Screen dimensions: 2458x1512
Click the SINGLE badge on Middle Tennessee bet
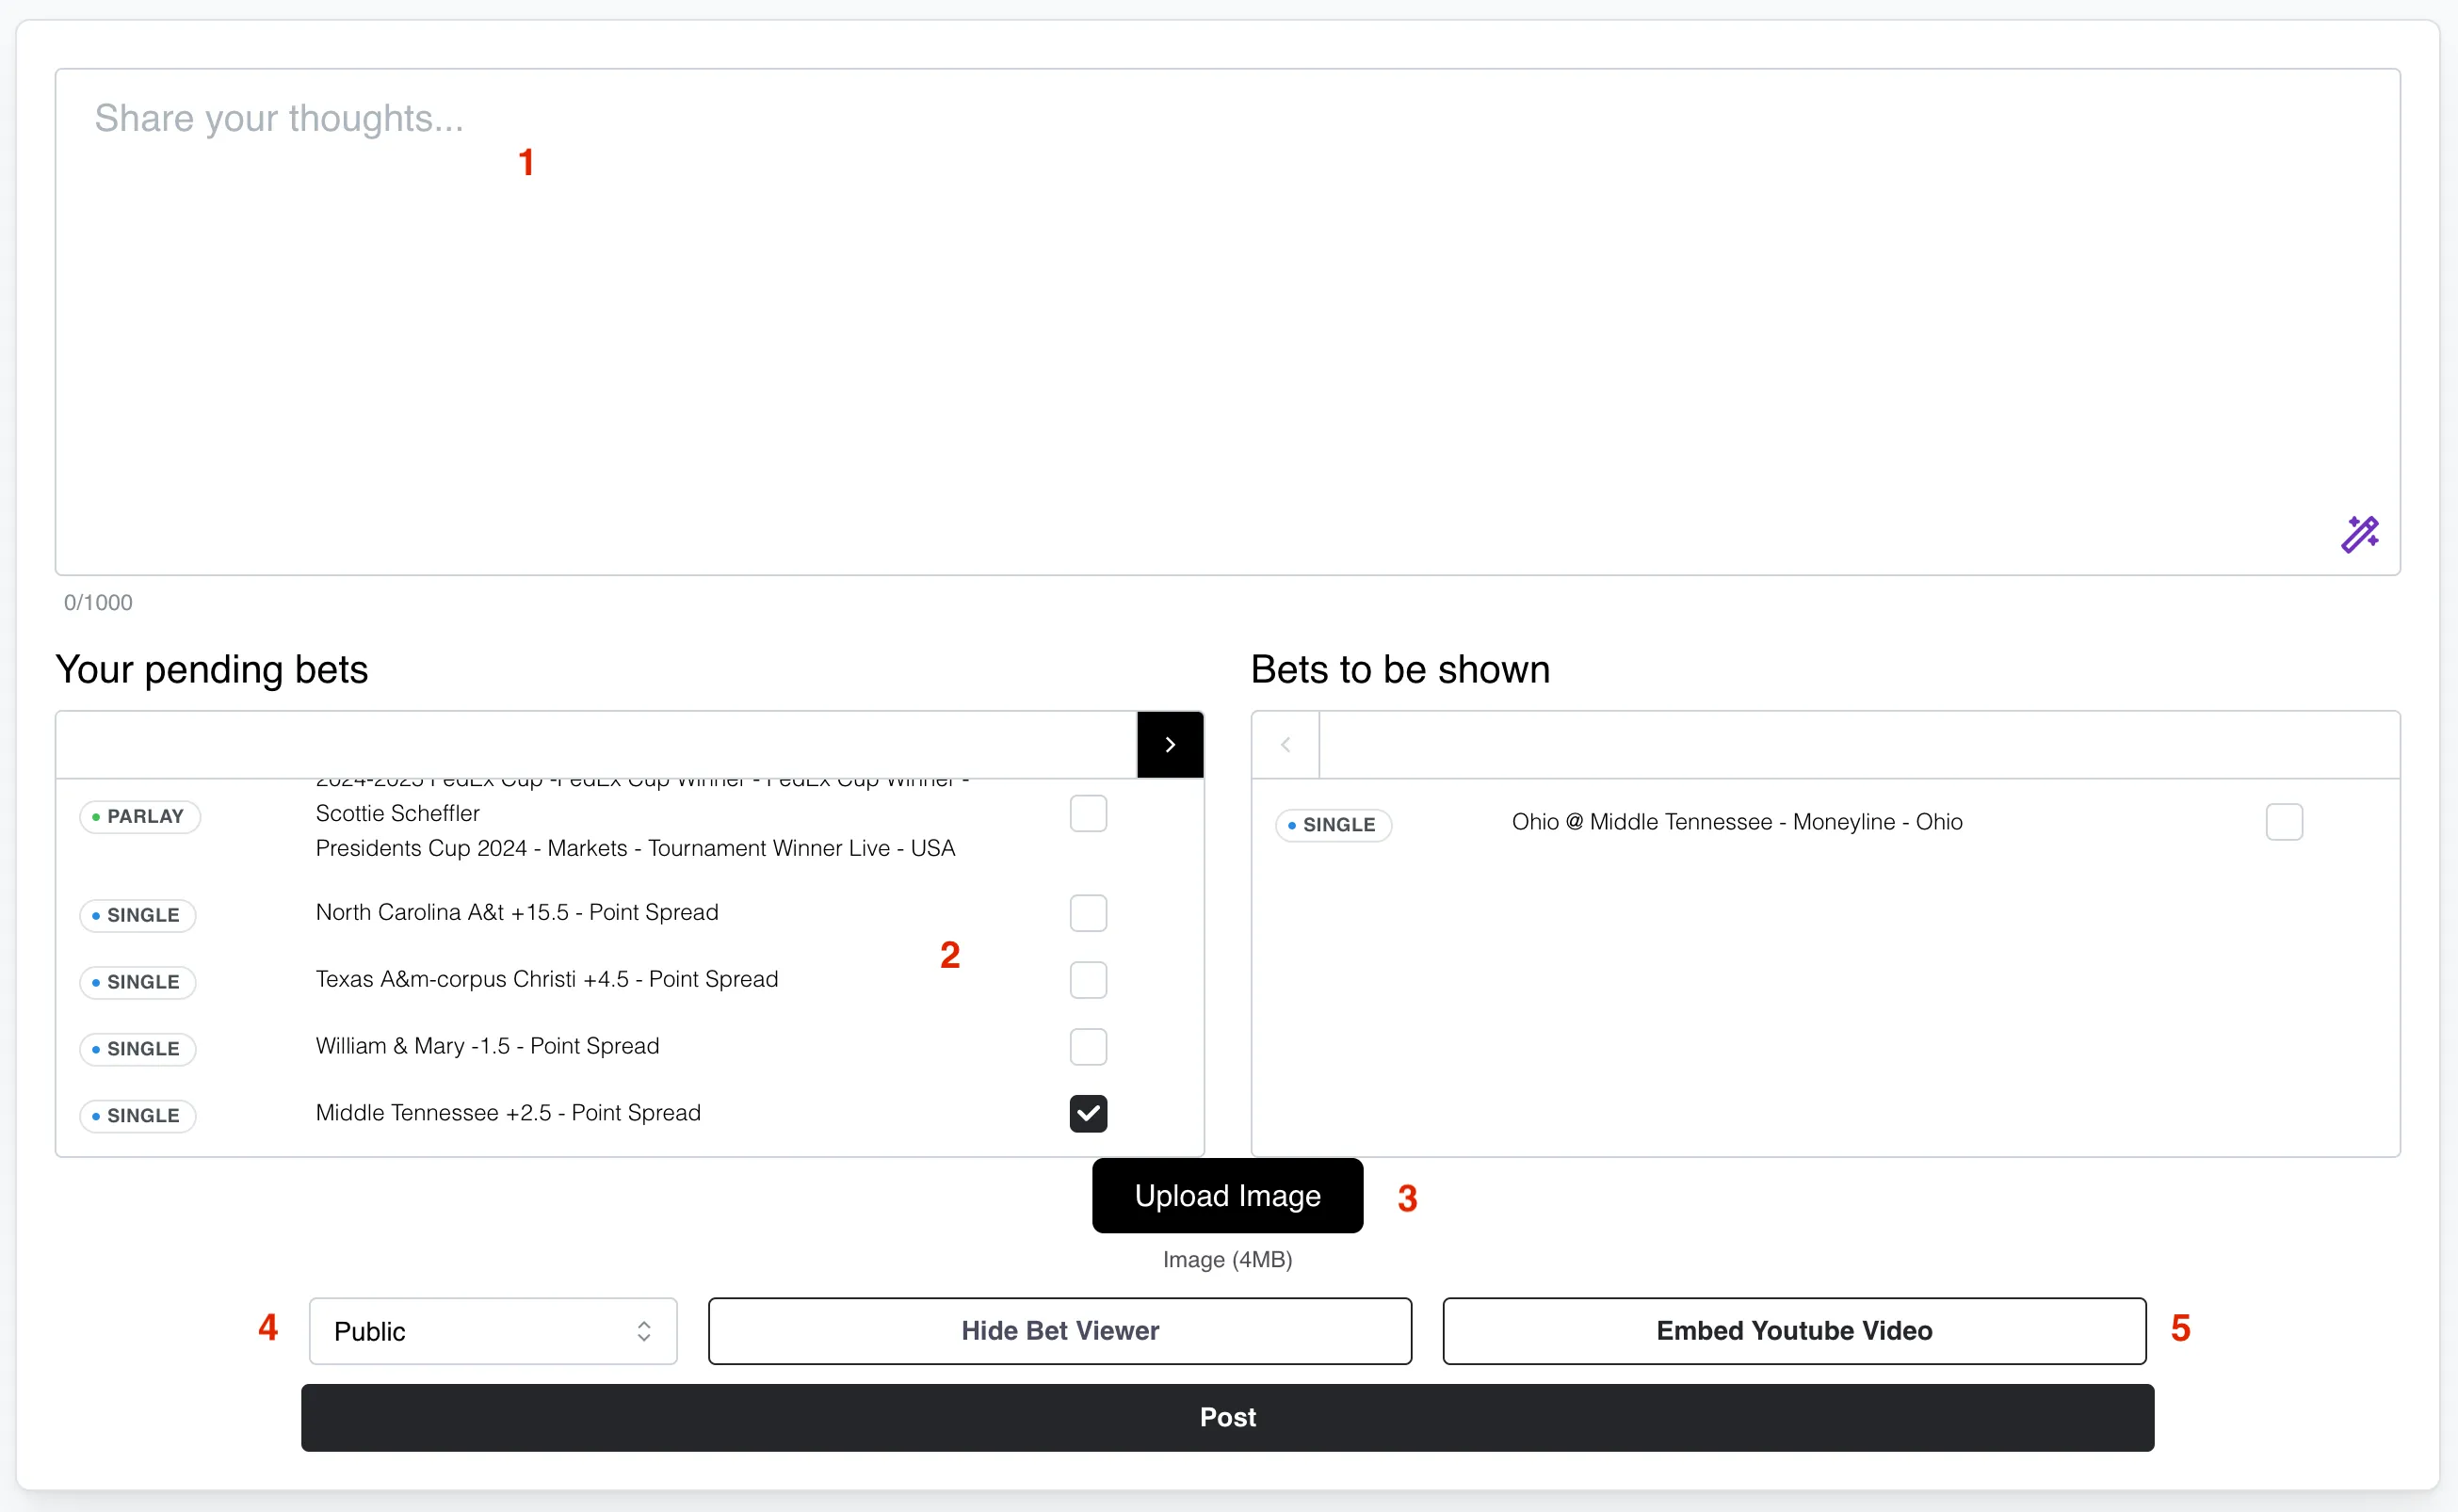137,1115
